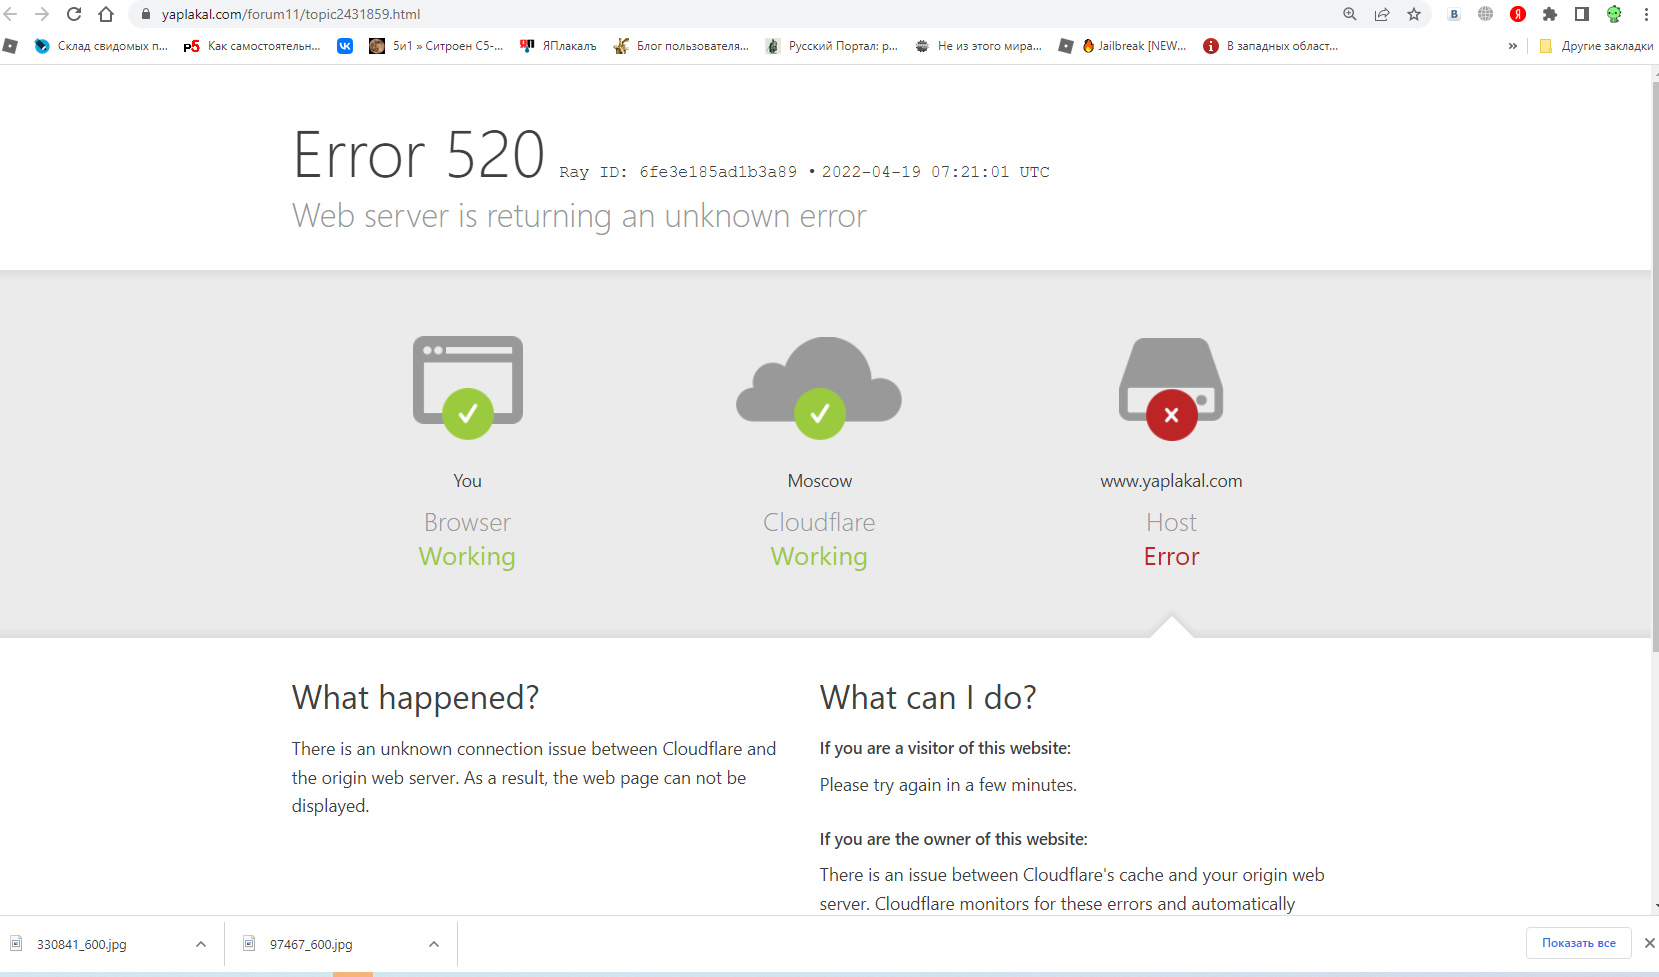Open the 'Другие закладки' bookmarks folder
The height and width of the screenshot is (977, 1659).
pyautogui.click(x=1596, y=46)
